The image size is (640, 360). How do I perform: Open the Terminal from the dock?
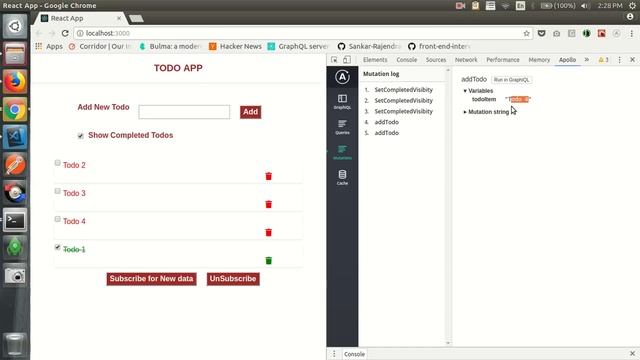[15, 220]
